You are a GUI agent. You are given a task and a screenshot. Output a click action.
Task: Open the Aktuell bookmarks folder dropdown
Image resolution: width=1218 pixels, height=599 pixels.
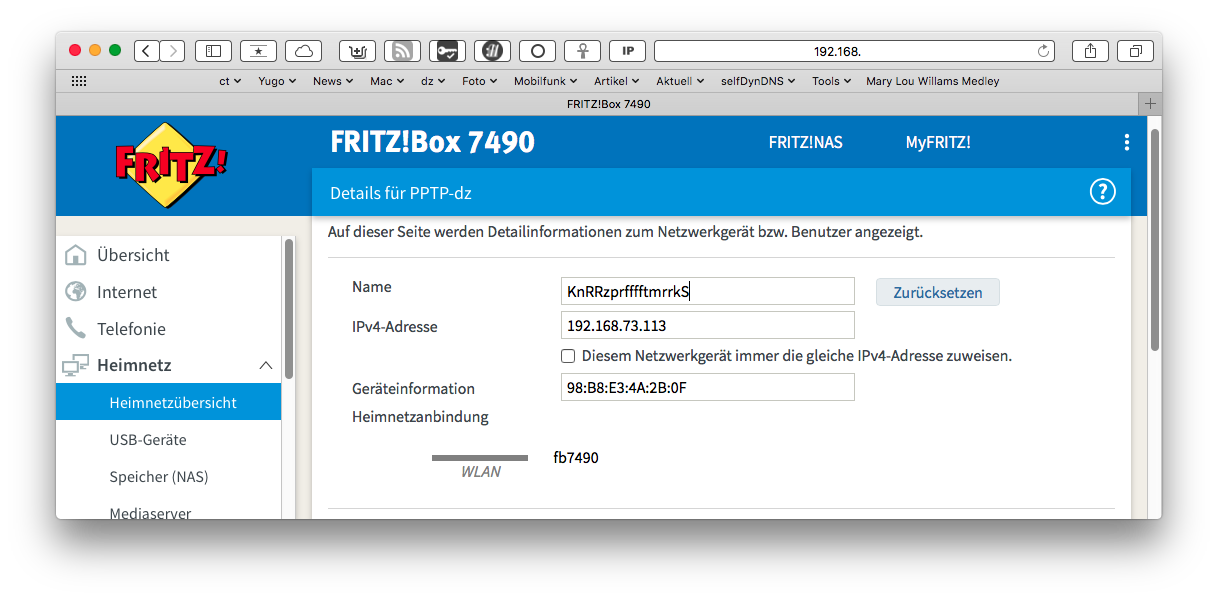[680, 81]
